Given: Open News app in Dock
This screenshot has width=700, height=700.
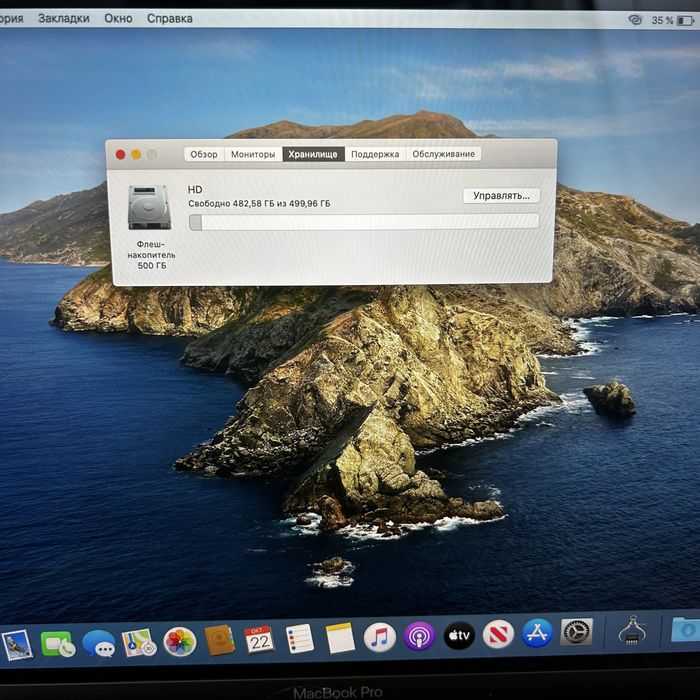Looking at the screenshot, I should coord(498,634).
